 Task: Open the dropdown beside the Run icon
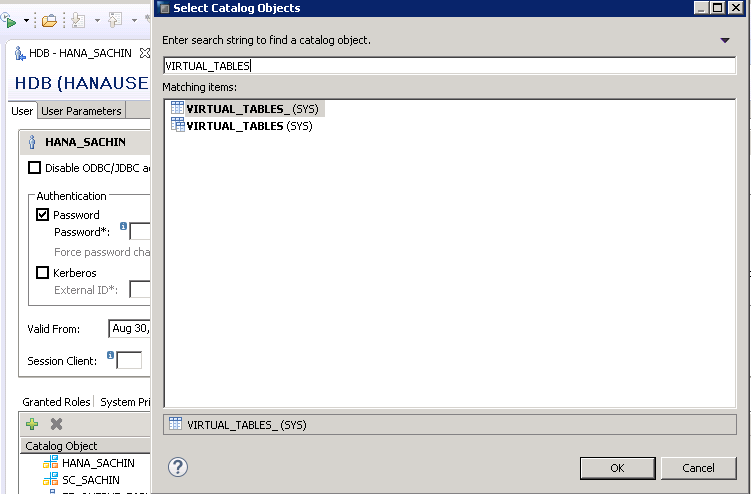[x=26, y=21]
